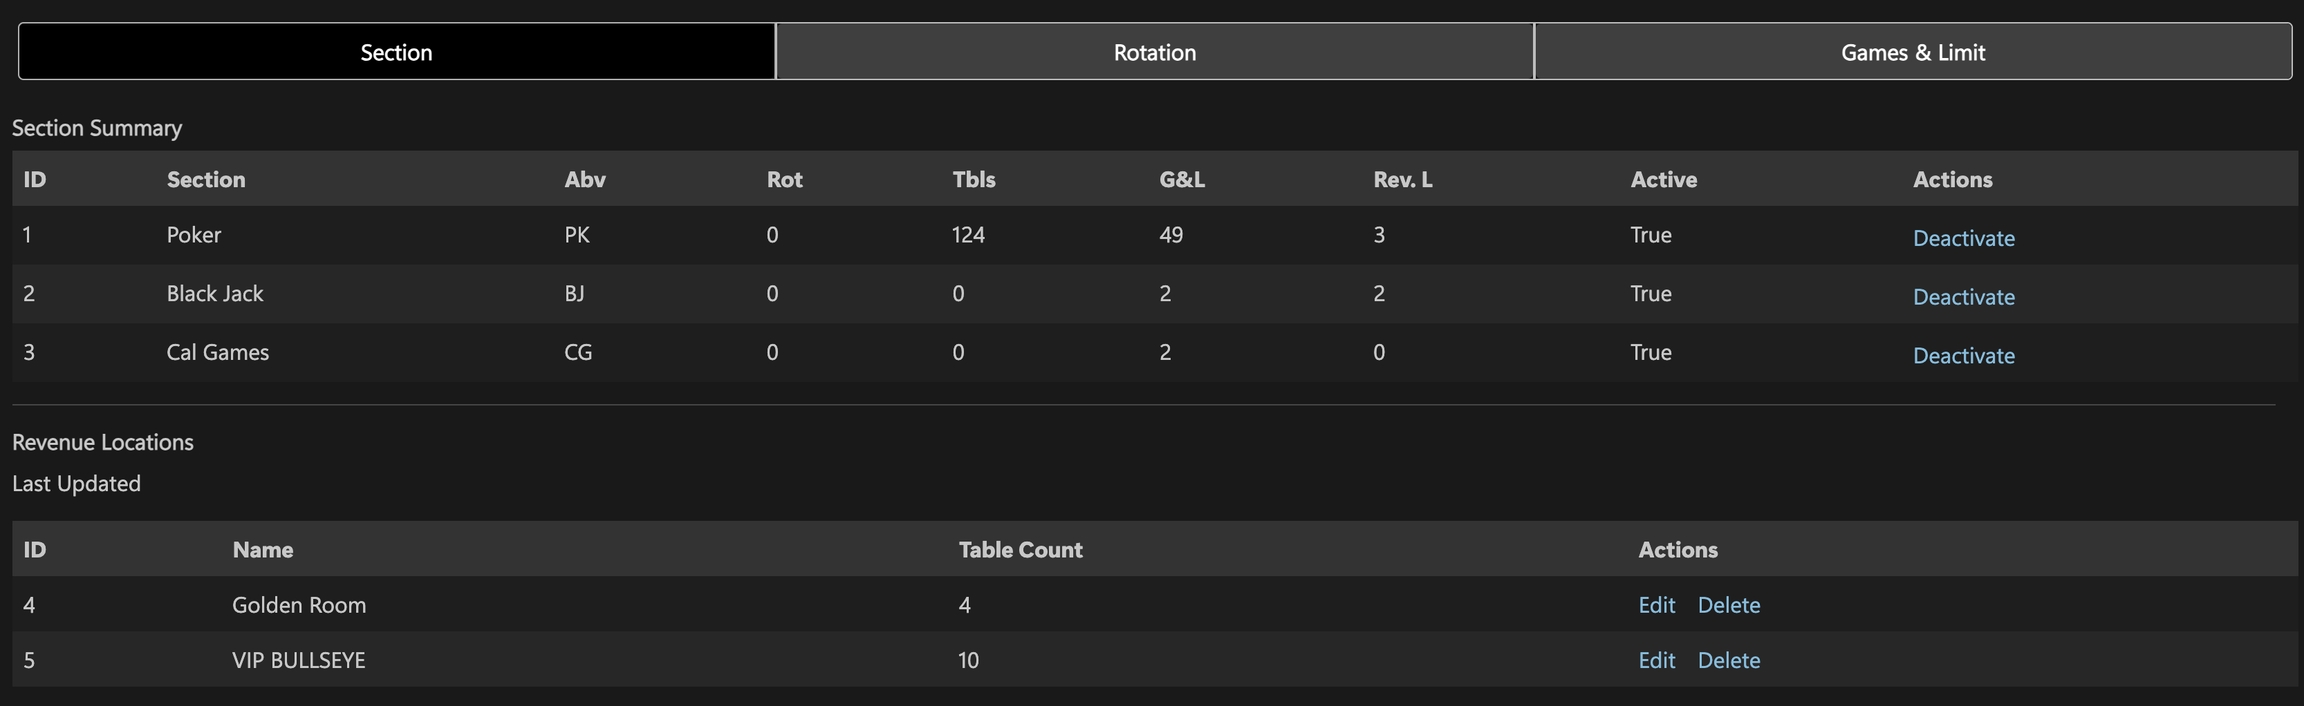Screen dimensions: 2304x706
Task: Select the Games & Limit tab
Action: coord(1912,52)
